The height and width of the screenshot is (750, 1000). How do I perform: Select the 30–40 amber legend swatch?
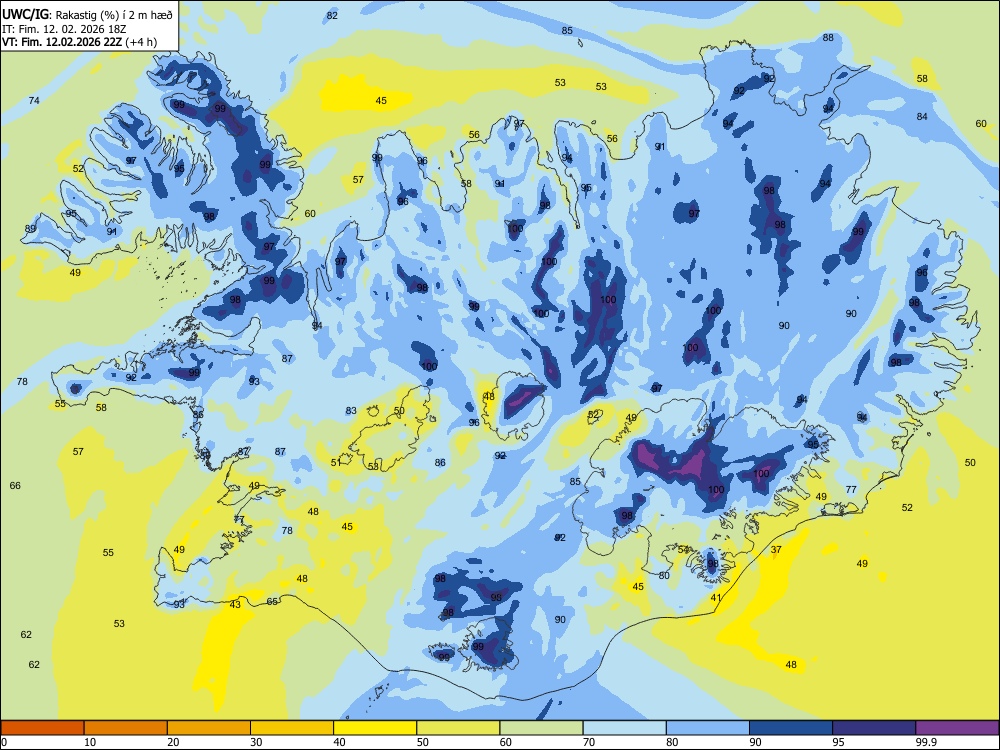pyautogui.click(x=292, y=728)
